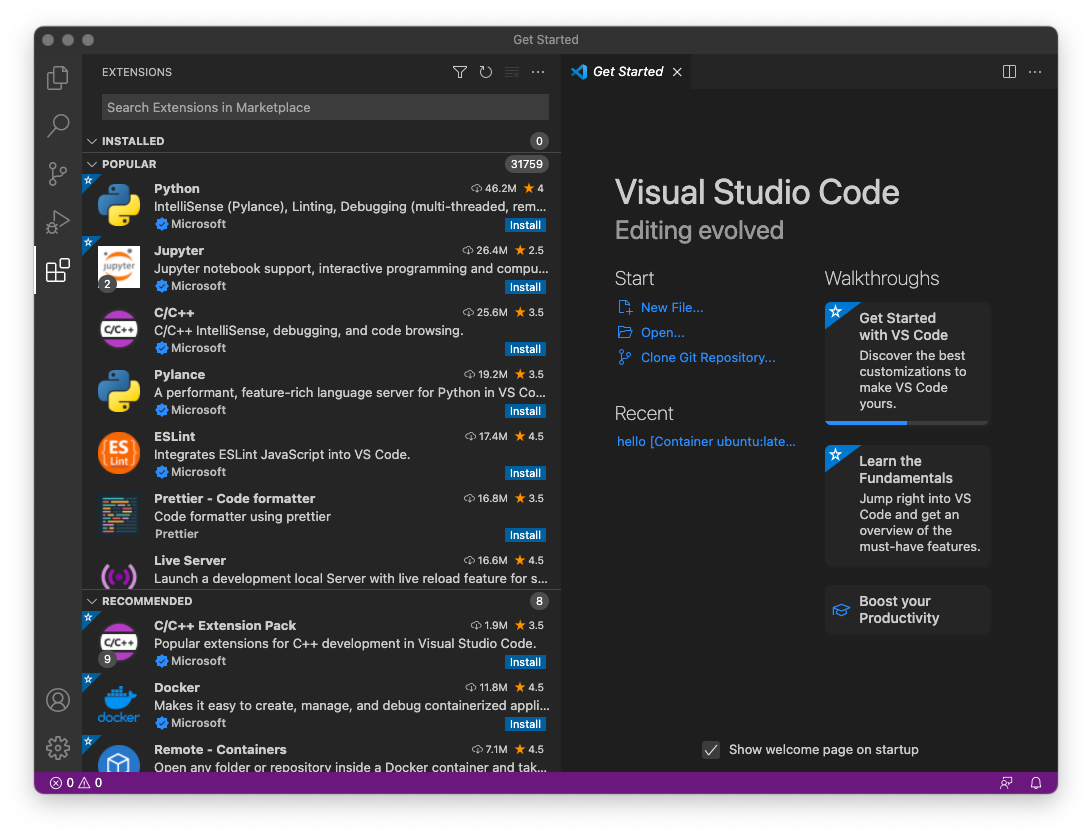
Task: Click the Prettier publisher name
Action: (176, 534)
